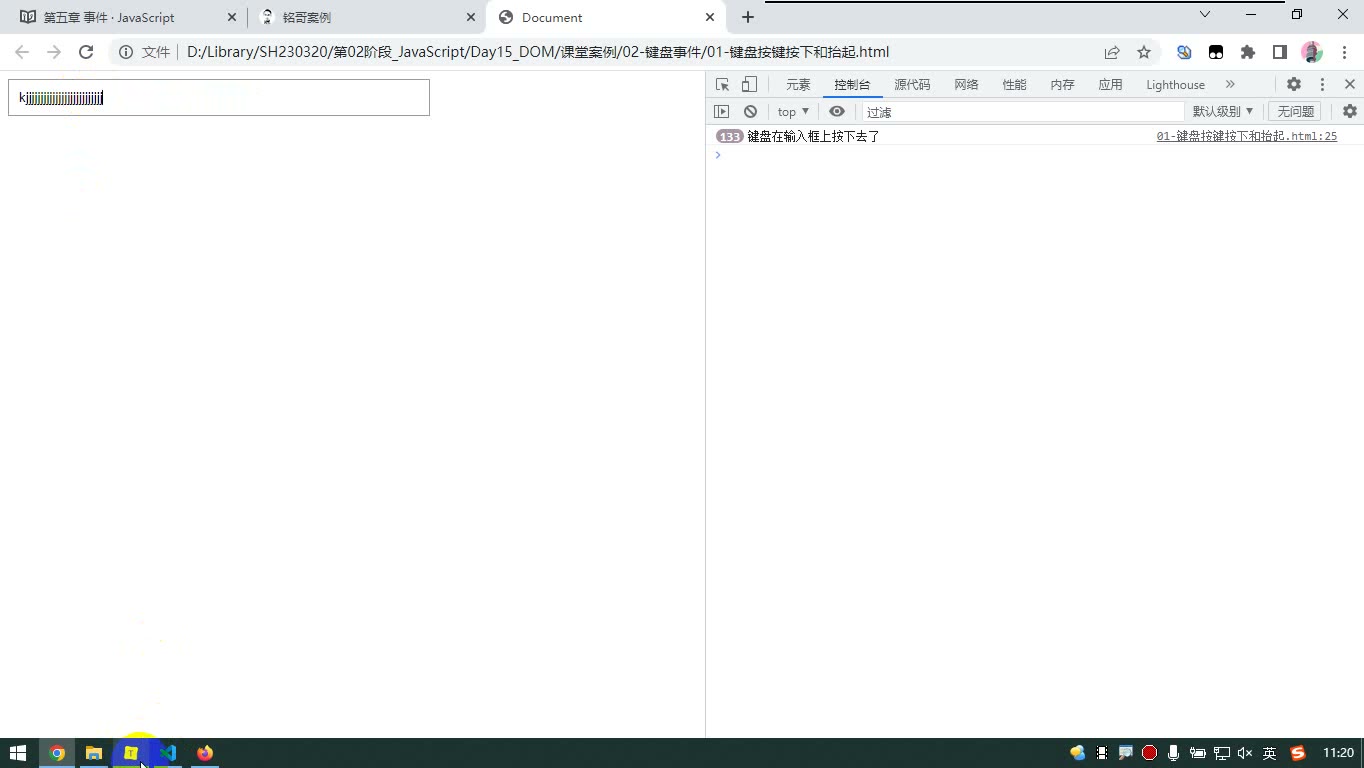Image resolution: width=1364 pixels, height=768 pixels.
Task: Click the page text input box
Action: coord(219,97)
